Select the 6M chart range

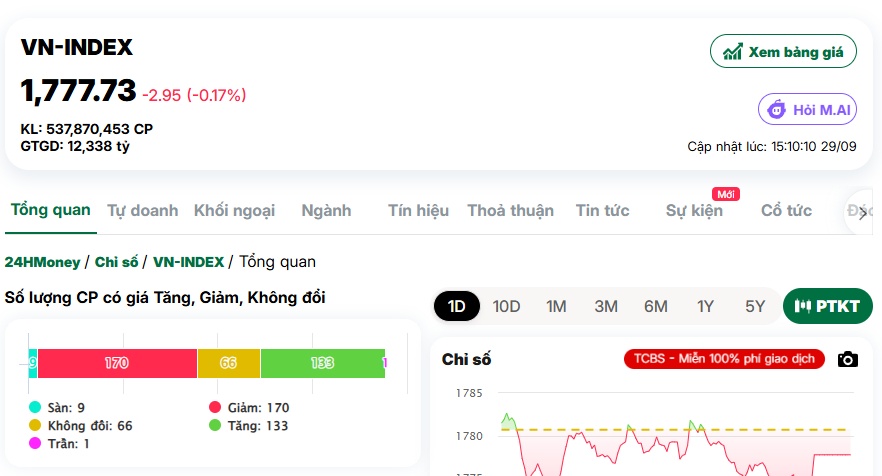pos(656,306)
